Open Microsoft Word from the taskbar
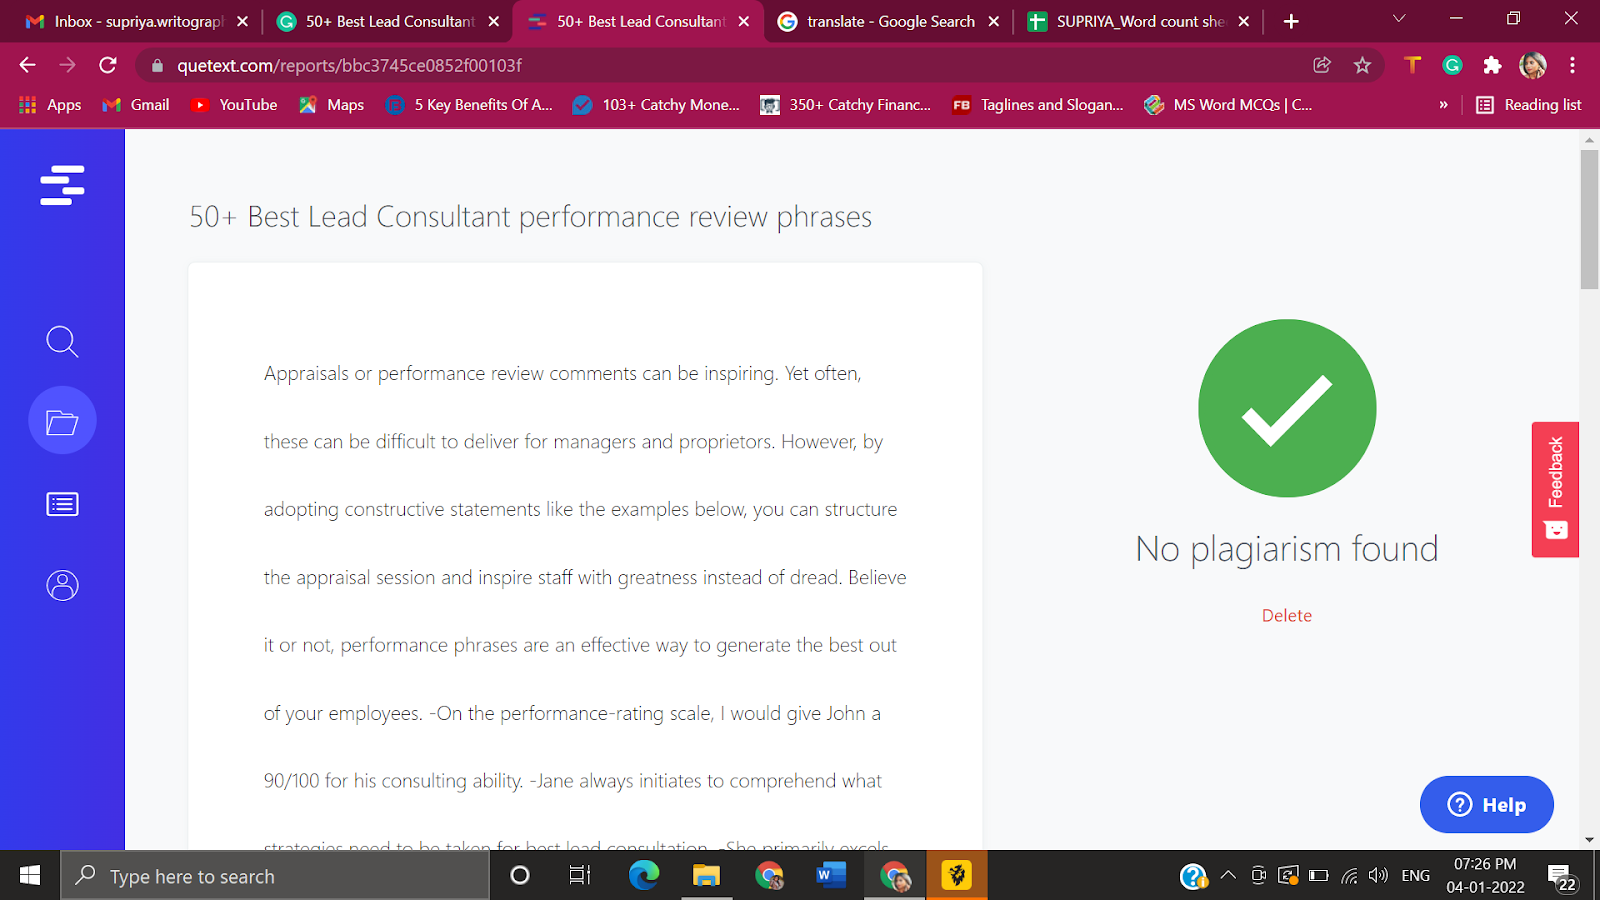 pyautogui.click(x=831, y=876)
